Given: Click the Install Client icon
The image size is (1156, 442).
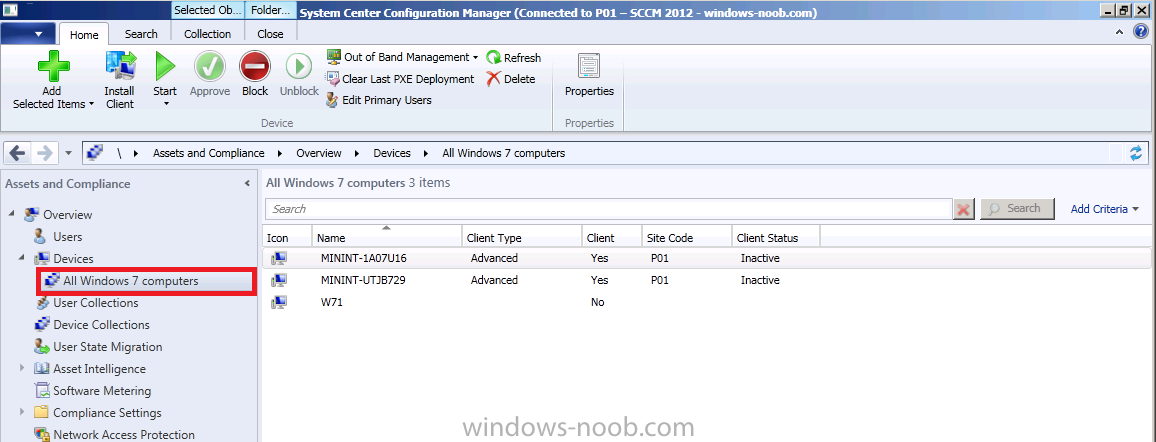Looking at the screenshot, I should point(120,66).
